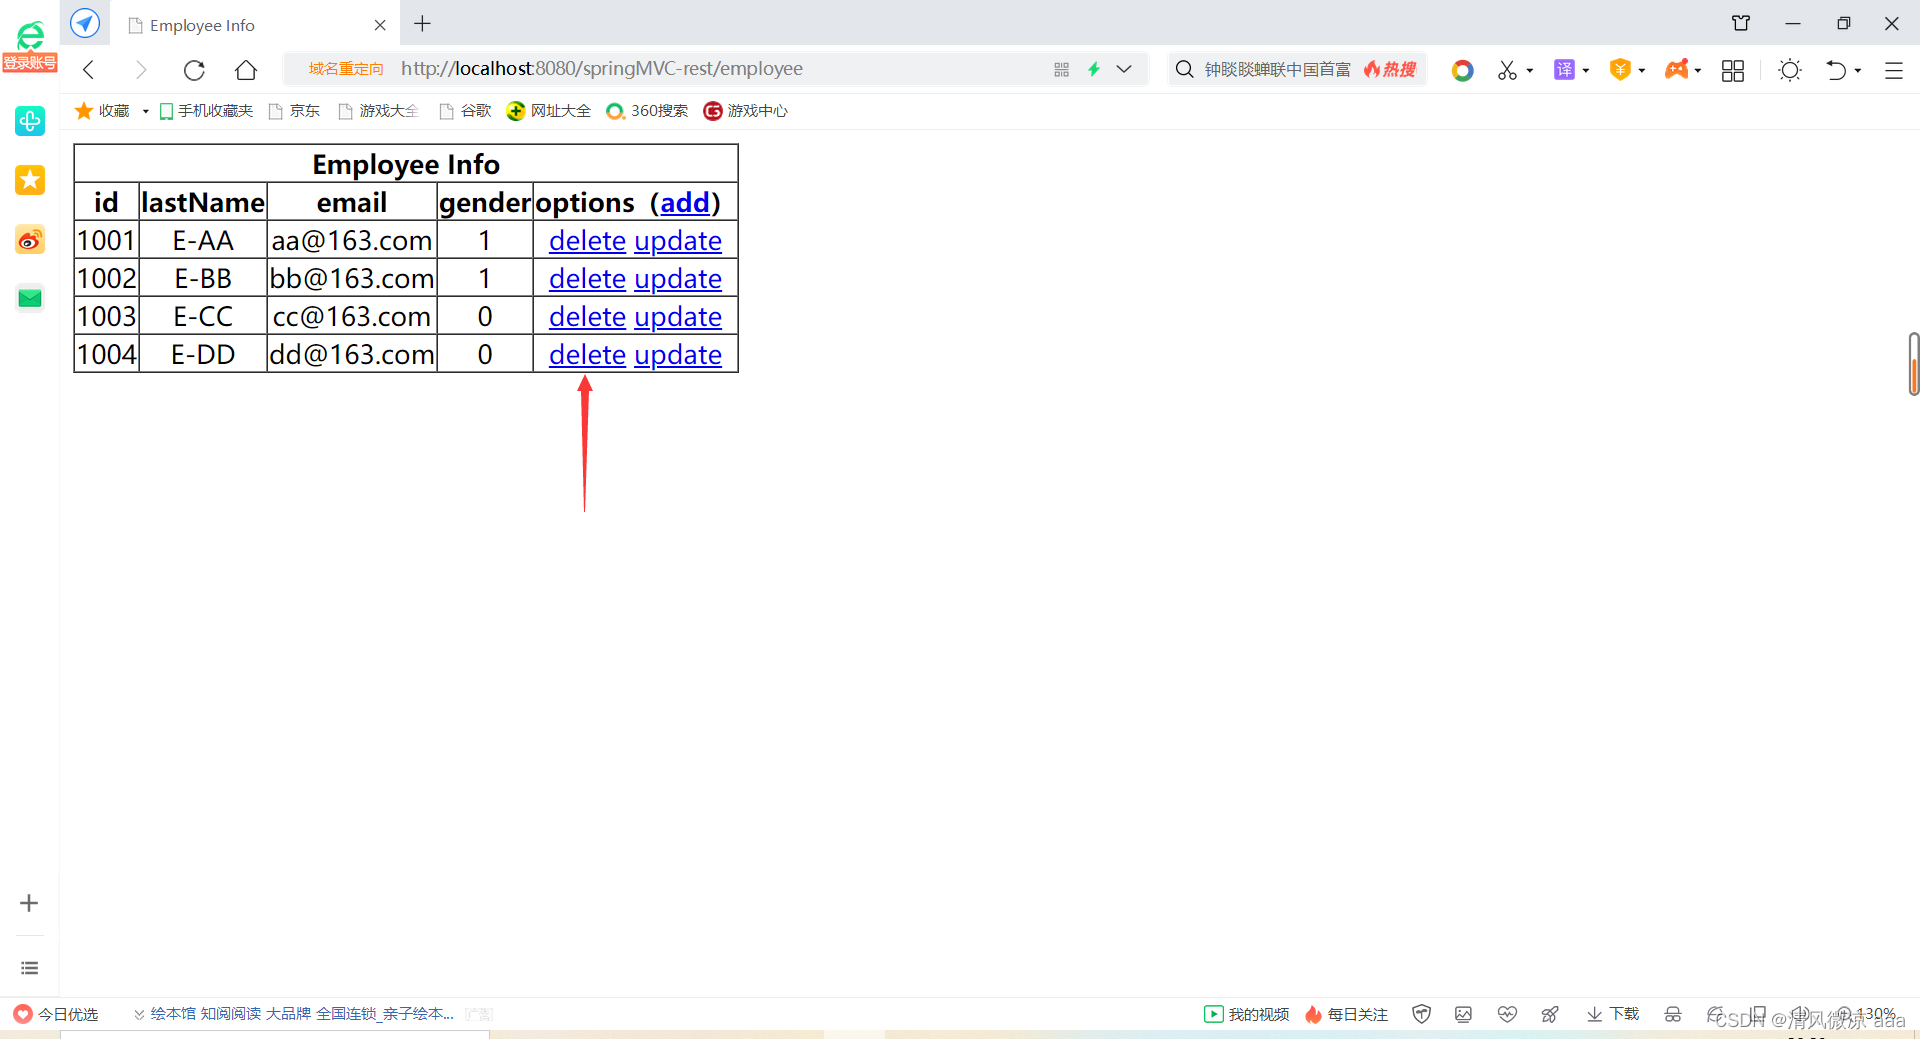Reload the employee page
Image resolution: width=1920 pixels, height=1039 pixels.
tap(194, 69)
